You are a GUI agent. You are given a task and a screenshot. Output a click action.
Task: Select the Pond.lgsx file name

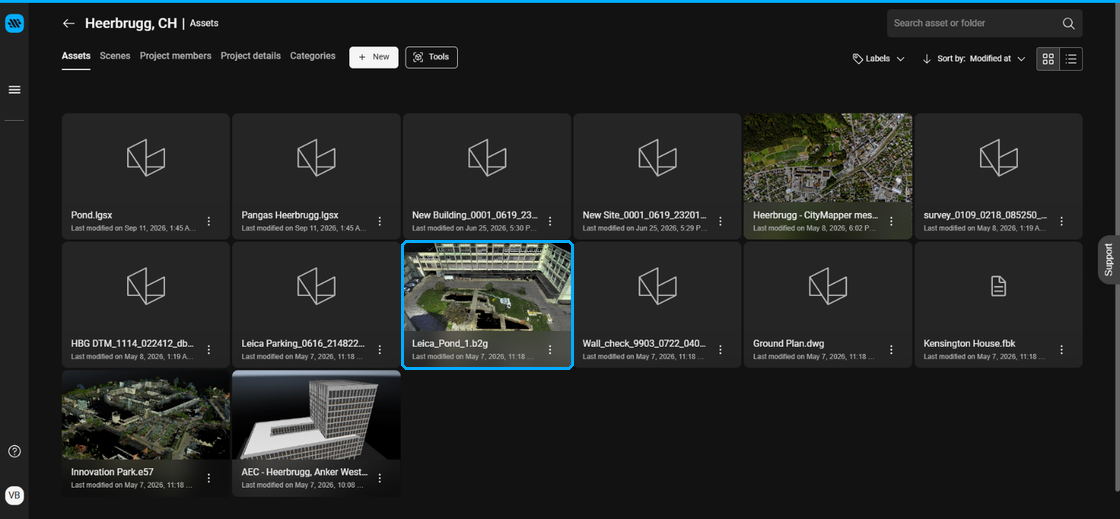click(x=91, y=215)
